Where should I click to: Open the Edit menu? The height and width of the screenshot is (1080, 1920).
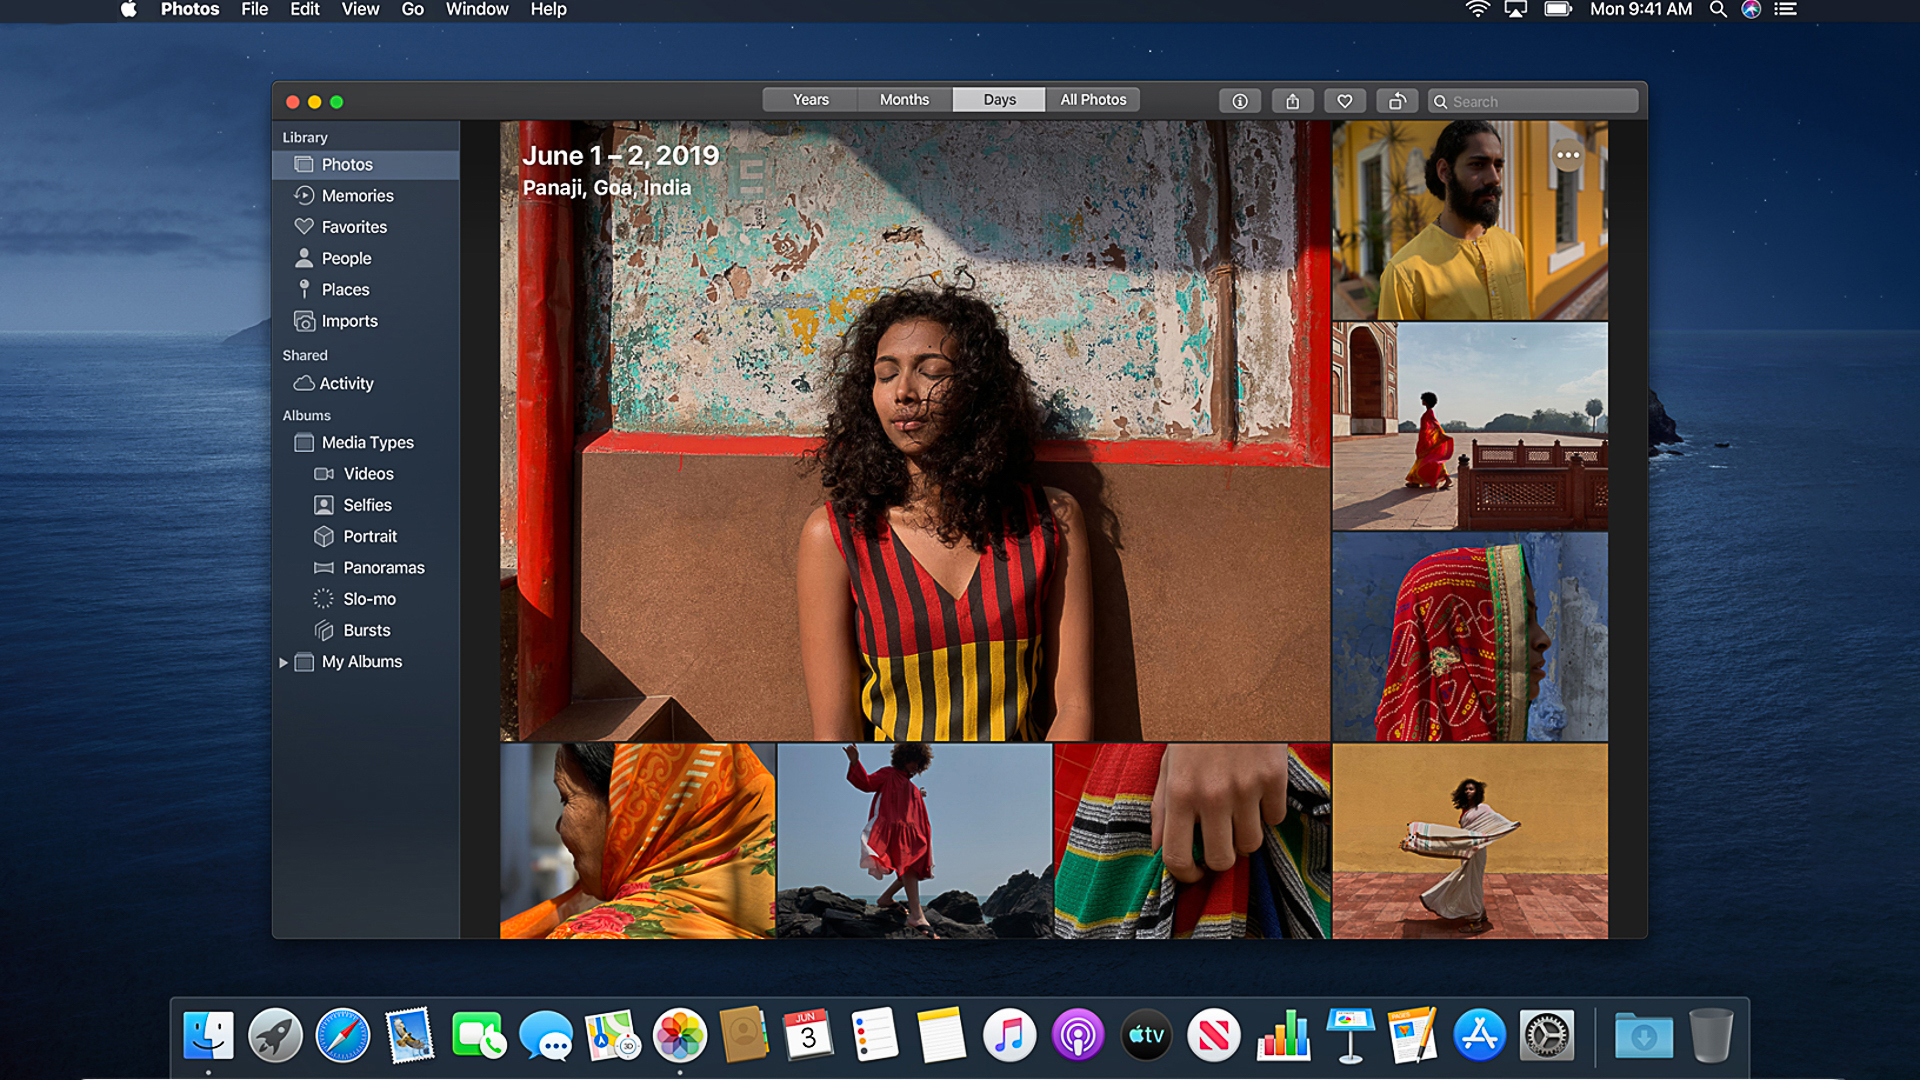pyautogui.click(x=304, y=9)
